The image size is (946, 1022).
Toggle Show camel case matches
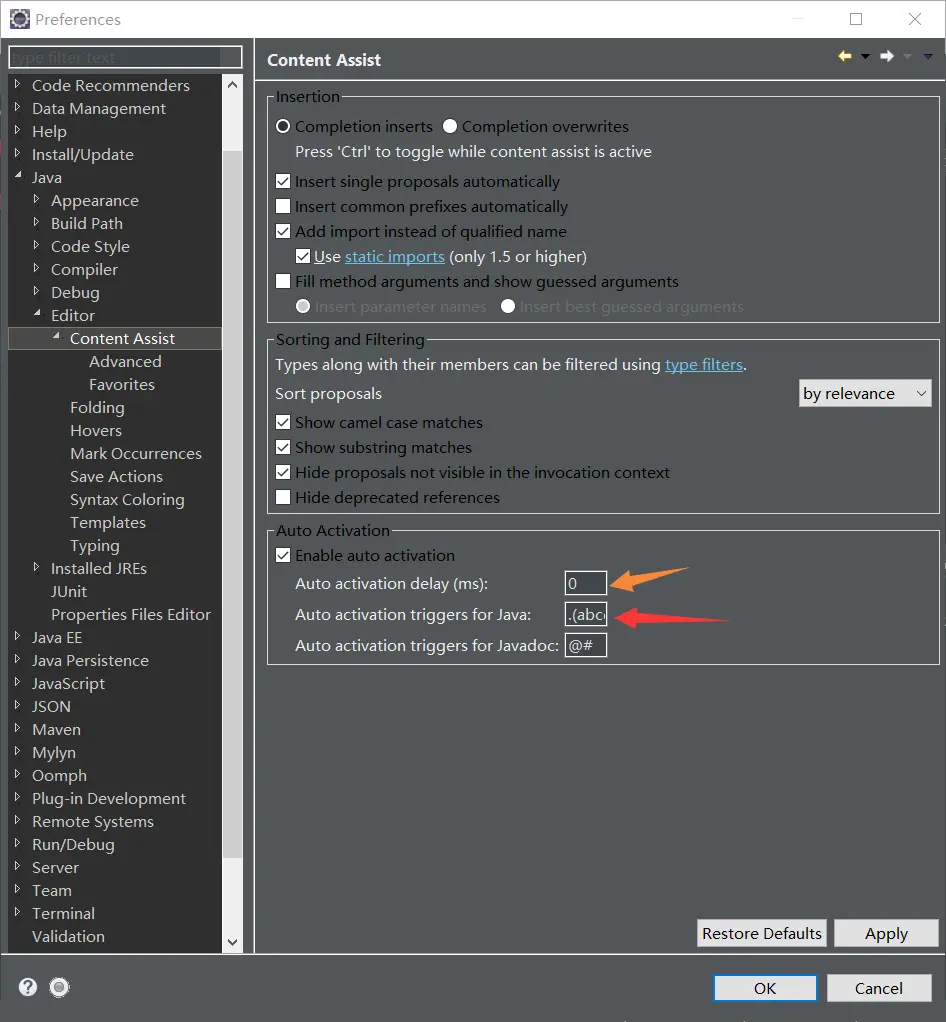(283, 422)
